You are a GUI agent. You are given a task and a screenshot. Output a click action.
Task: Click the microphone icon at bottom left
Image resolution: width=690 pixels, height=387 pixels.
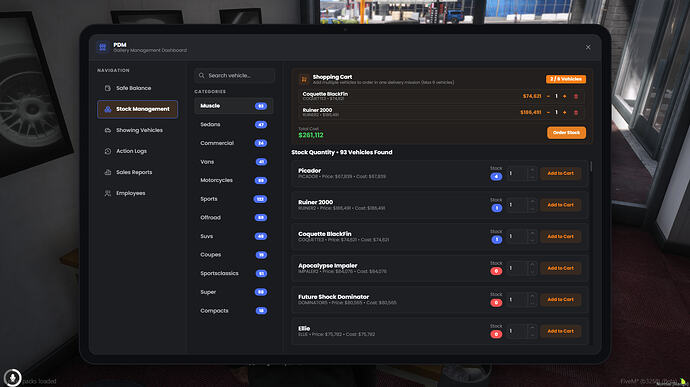click(12, 378)
